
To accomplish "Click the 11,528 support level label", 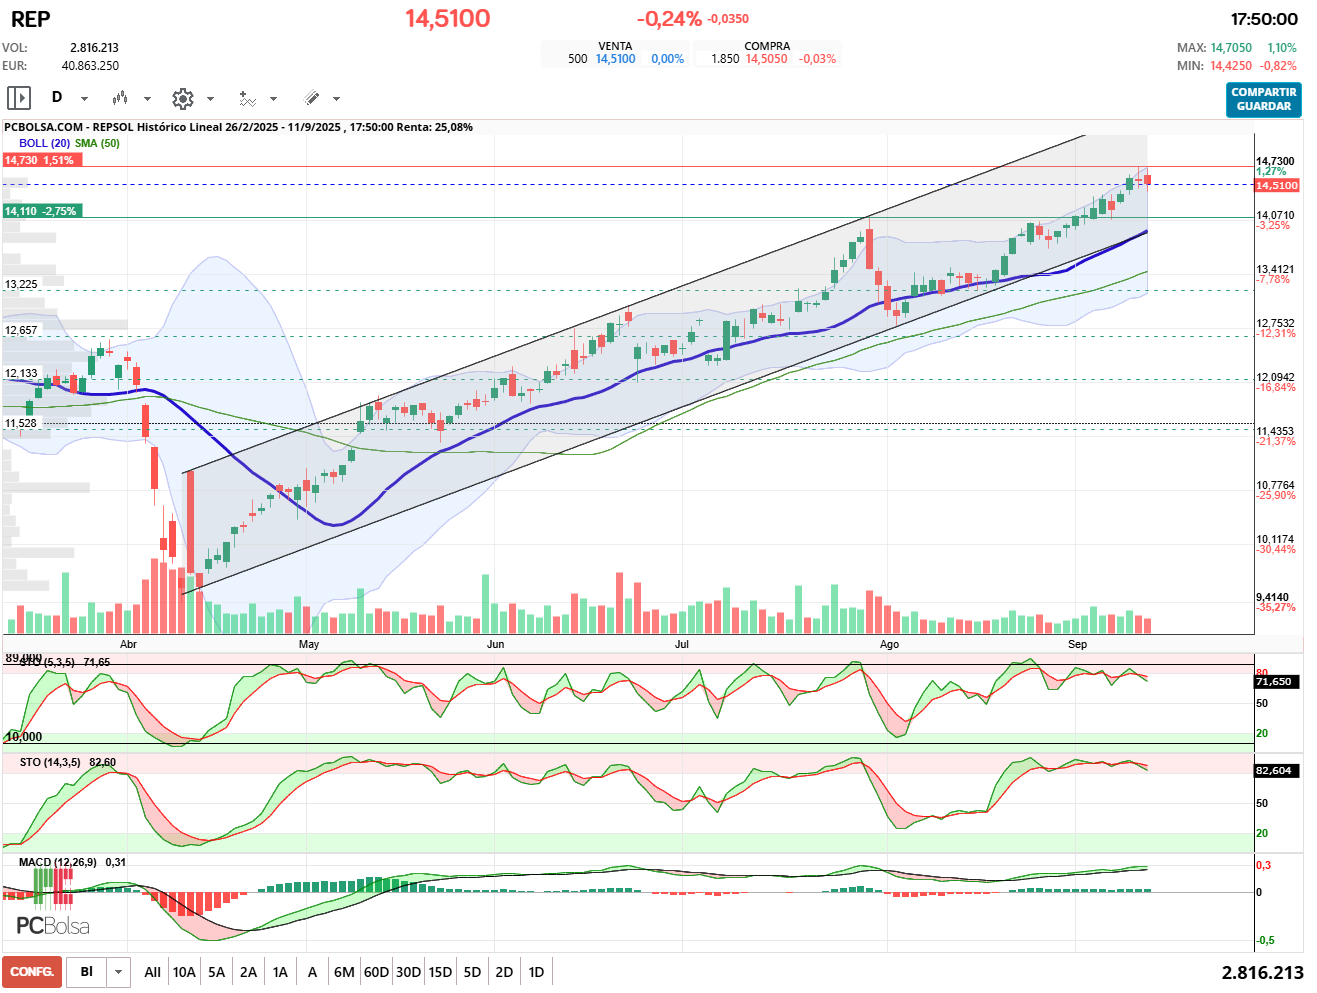I will (x=21, y=423).
